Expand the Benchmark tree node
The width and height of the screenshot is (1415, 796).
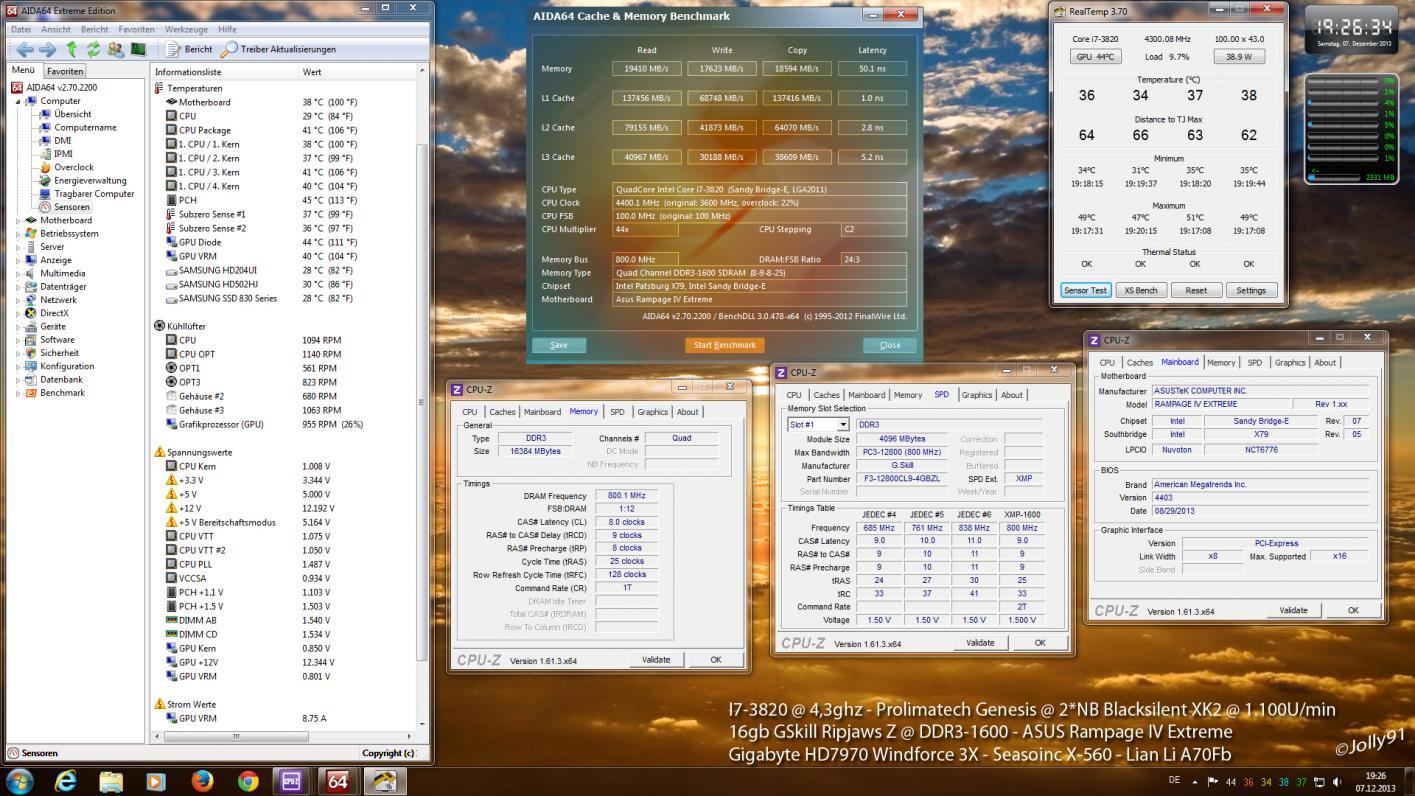(19, 393)
